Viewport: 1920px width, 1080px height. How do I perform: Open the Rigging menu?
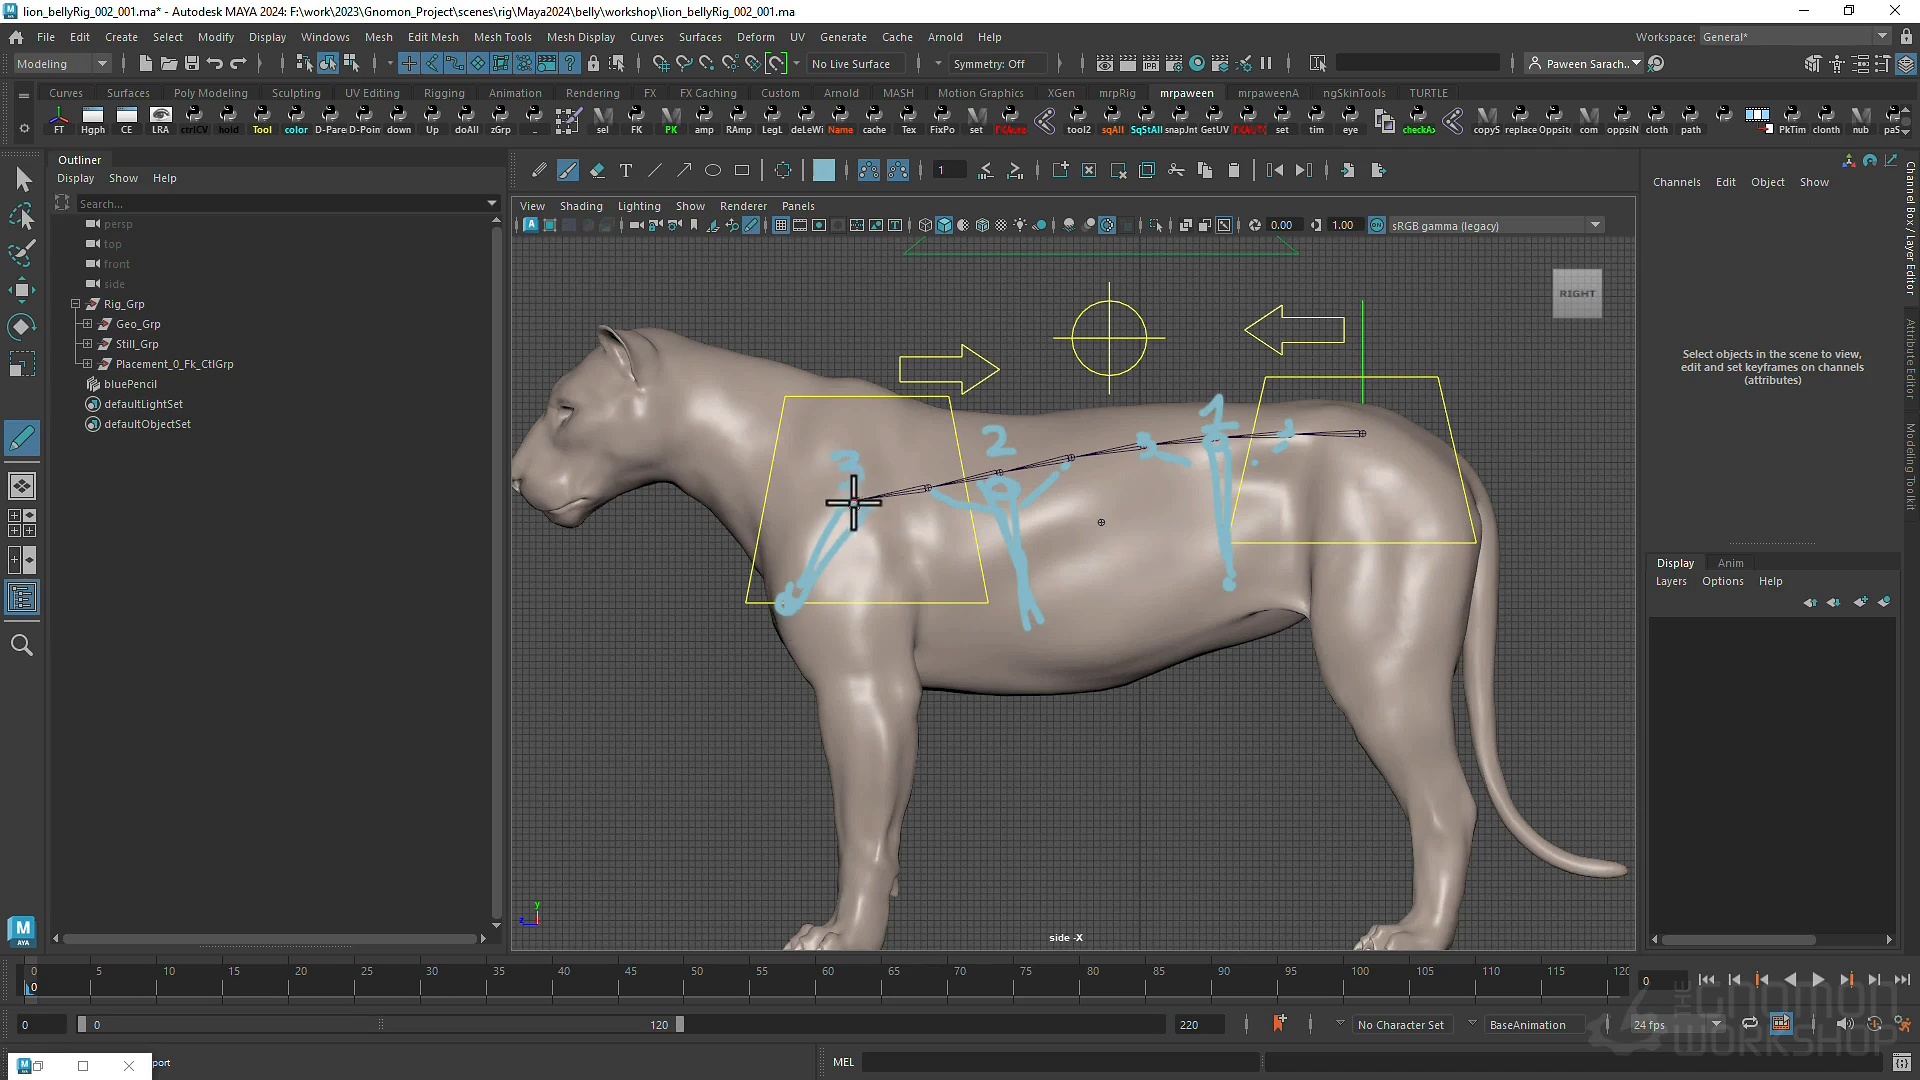(x=443, y=92)
